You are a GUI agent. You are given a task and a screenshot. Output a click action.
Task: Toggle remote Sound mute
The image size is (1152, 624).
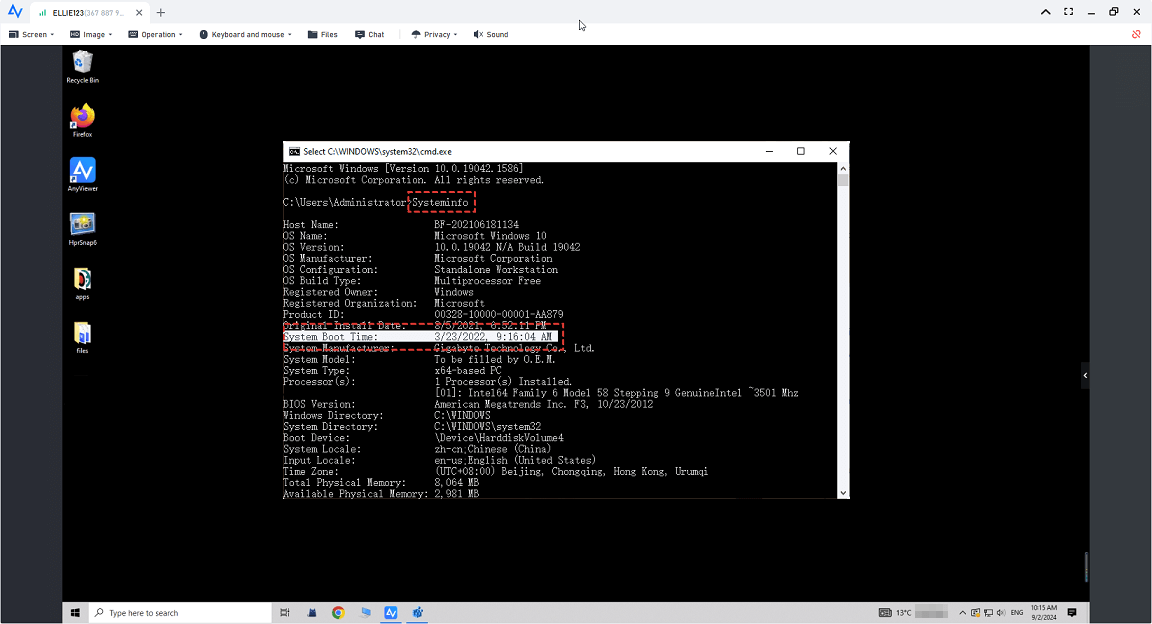coord(491,34)
